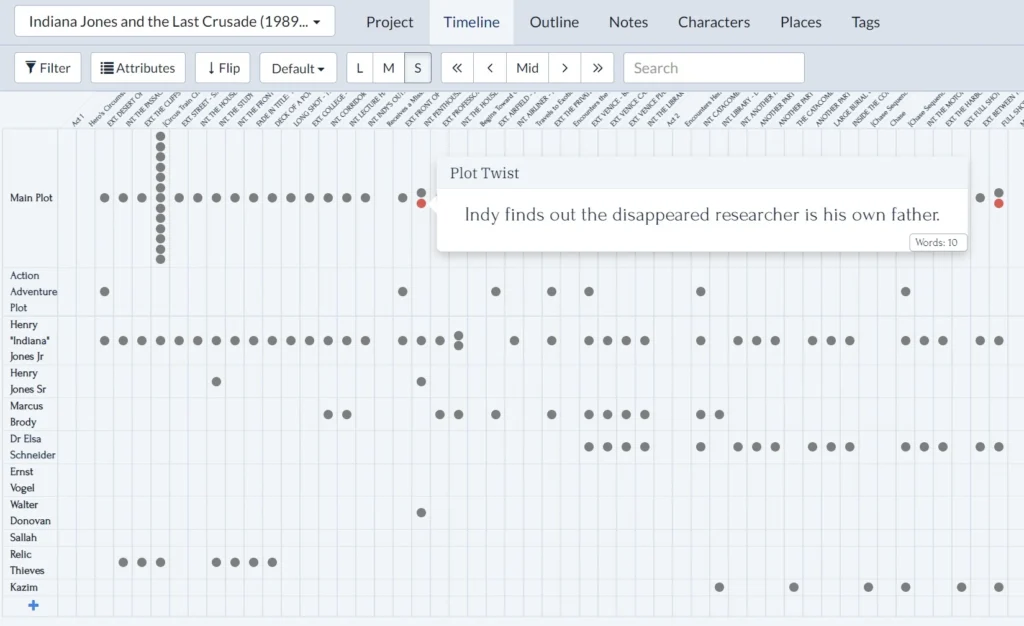Click the Act 1 column header
This screenshot has height=626, width=1024.
pyautogui.click(x=78, y=119)
